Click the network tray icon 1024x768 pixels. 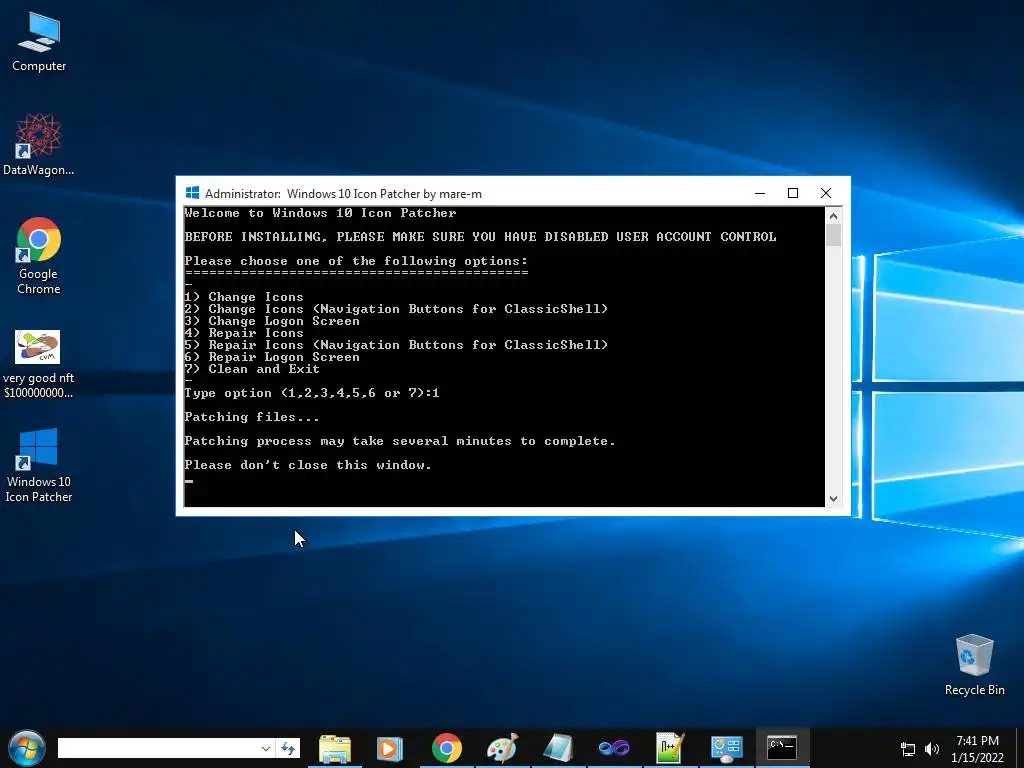click(x=907, y=749)
